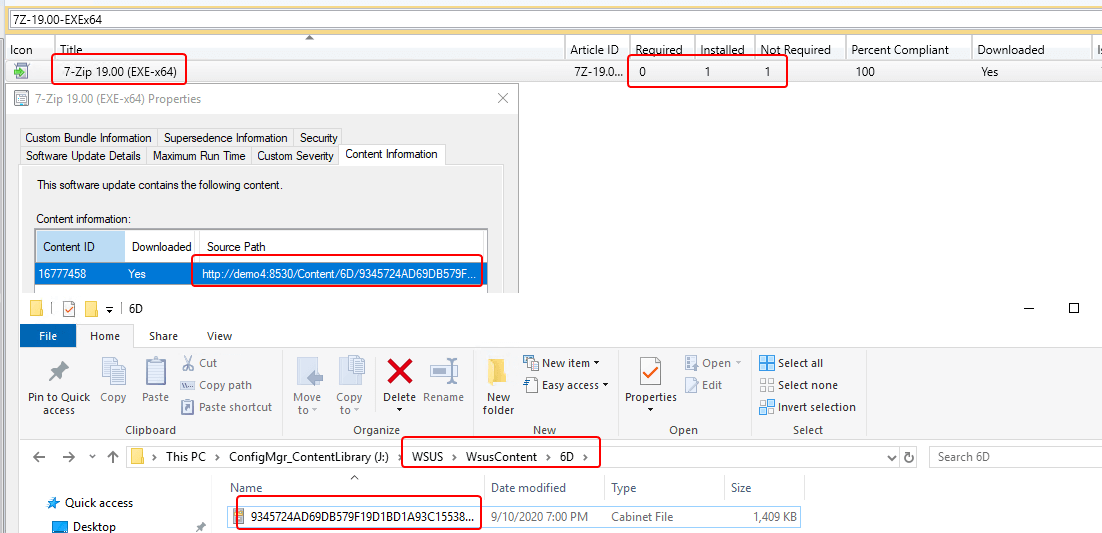This screenshot has height=533, width=1102.
Task: Click the Paste icon in ribbon
Action: click(x=155, y=372)
